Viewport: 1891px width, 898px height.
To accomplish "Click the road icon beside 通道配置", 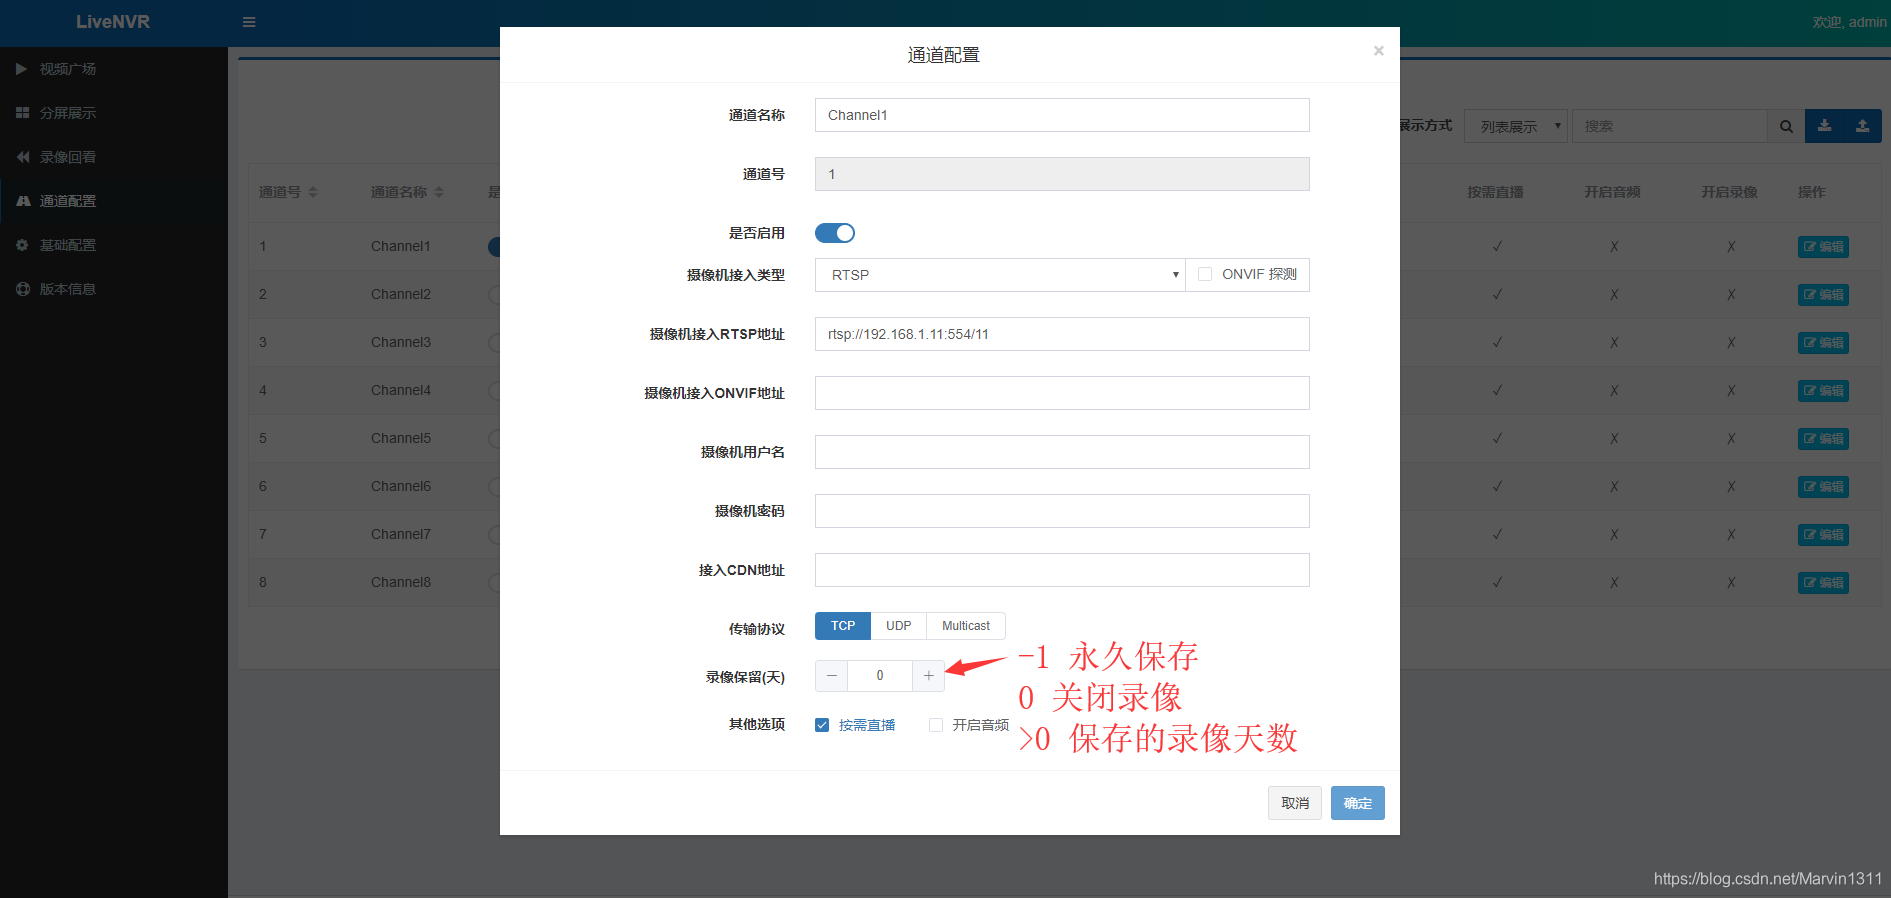I will pyautogui.click(x=22, y=201).
